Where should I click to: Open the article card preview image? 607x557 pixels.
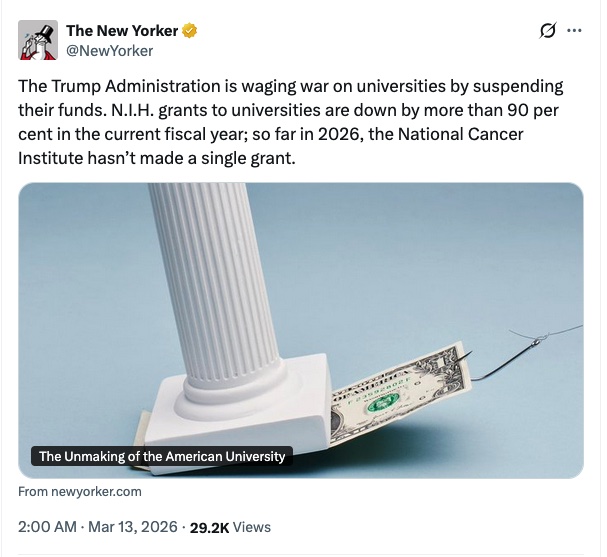300,330
